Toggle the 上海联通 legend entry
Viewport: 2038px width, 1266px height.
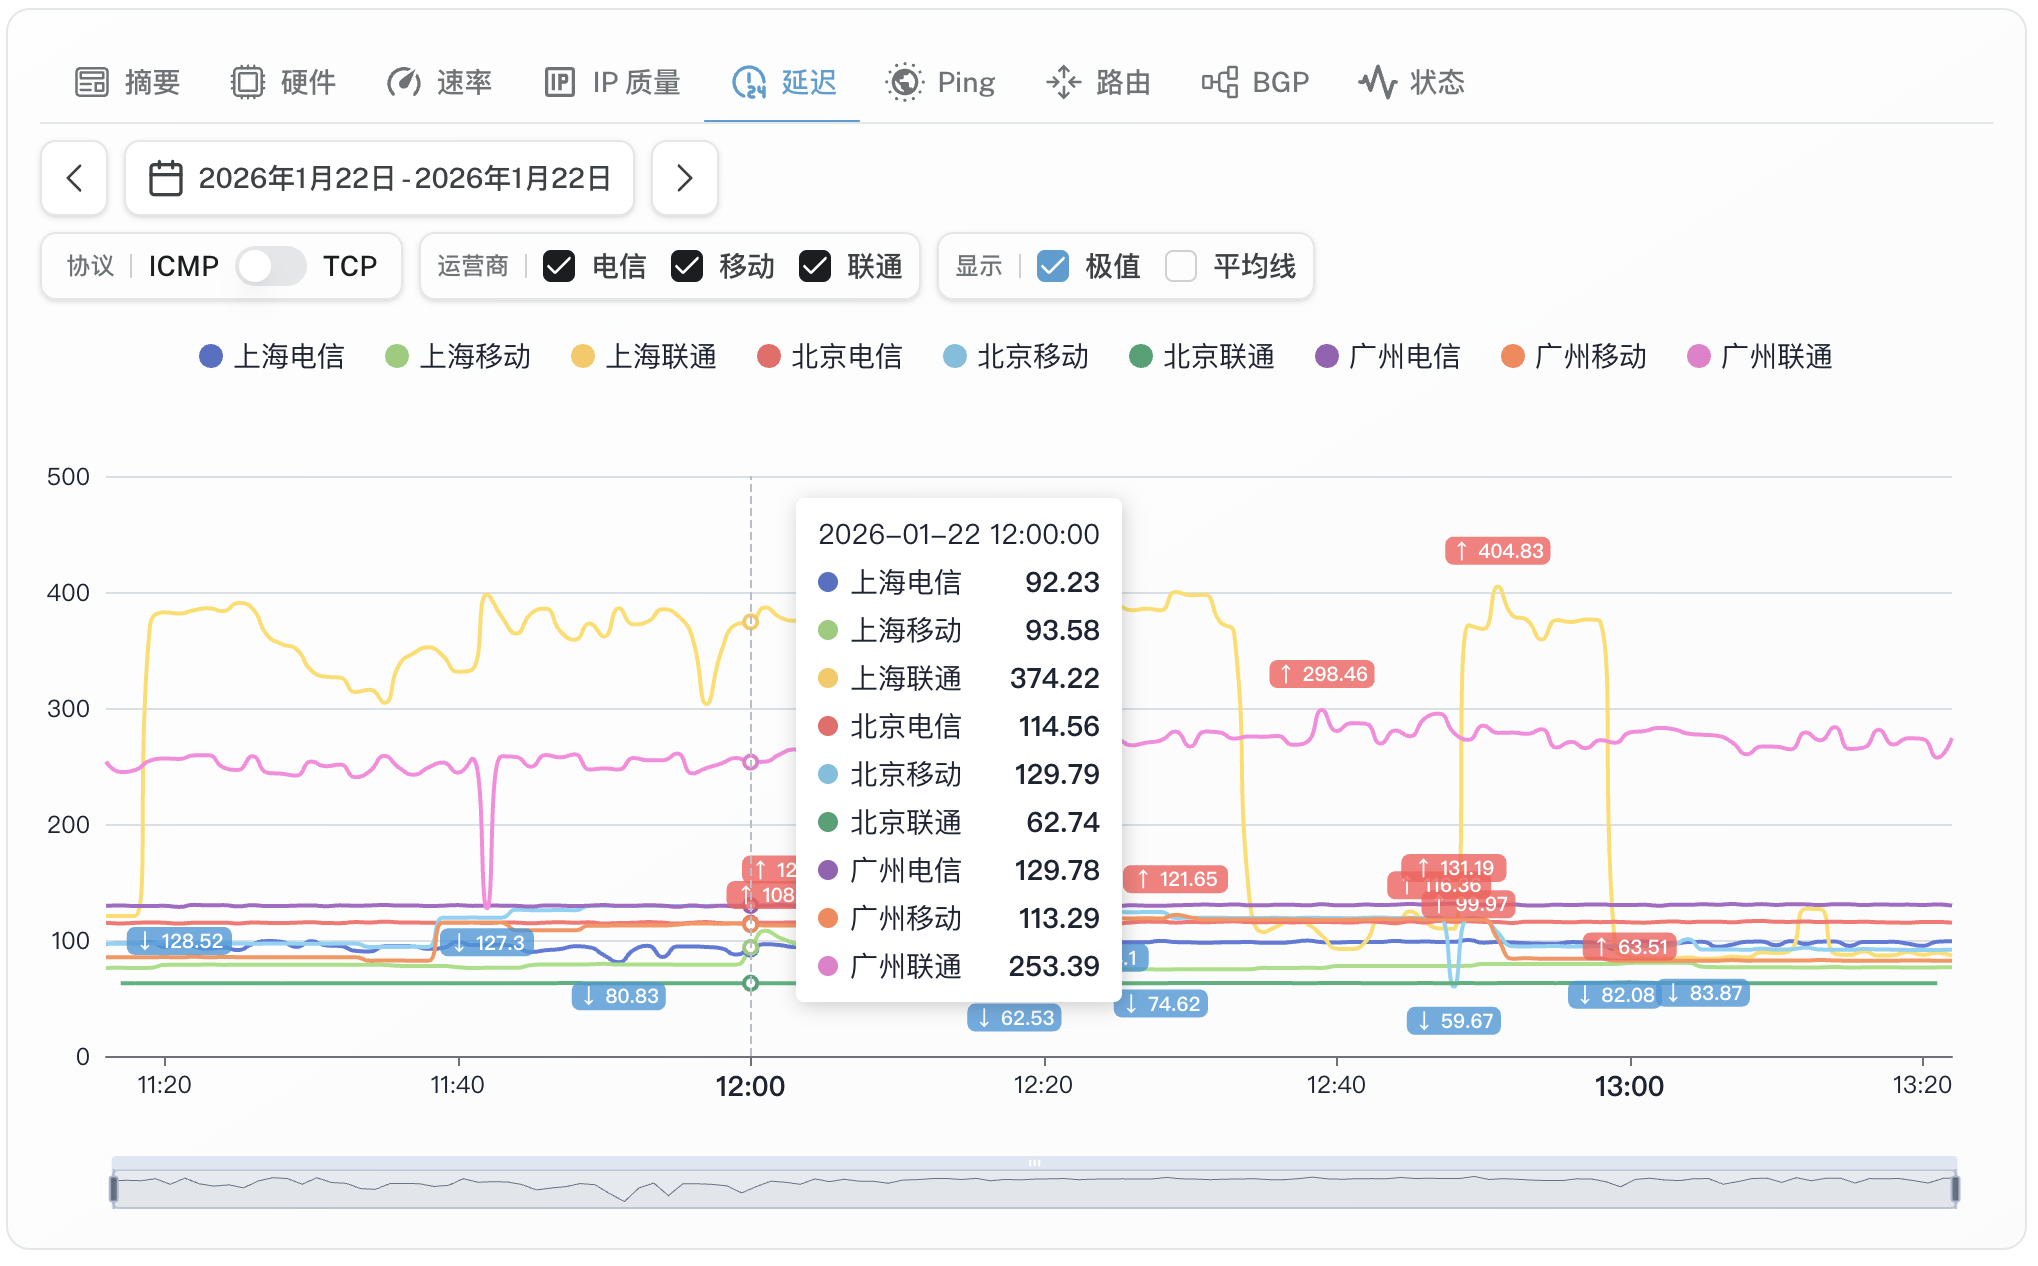point(645,357)
